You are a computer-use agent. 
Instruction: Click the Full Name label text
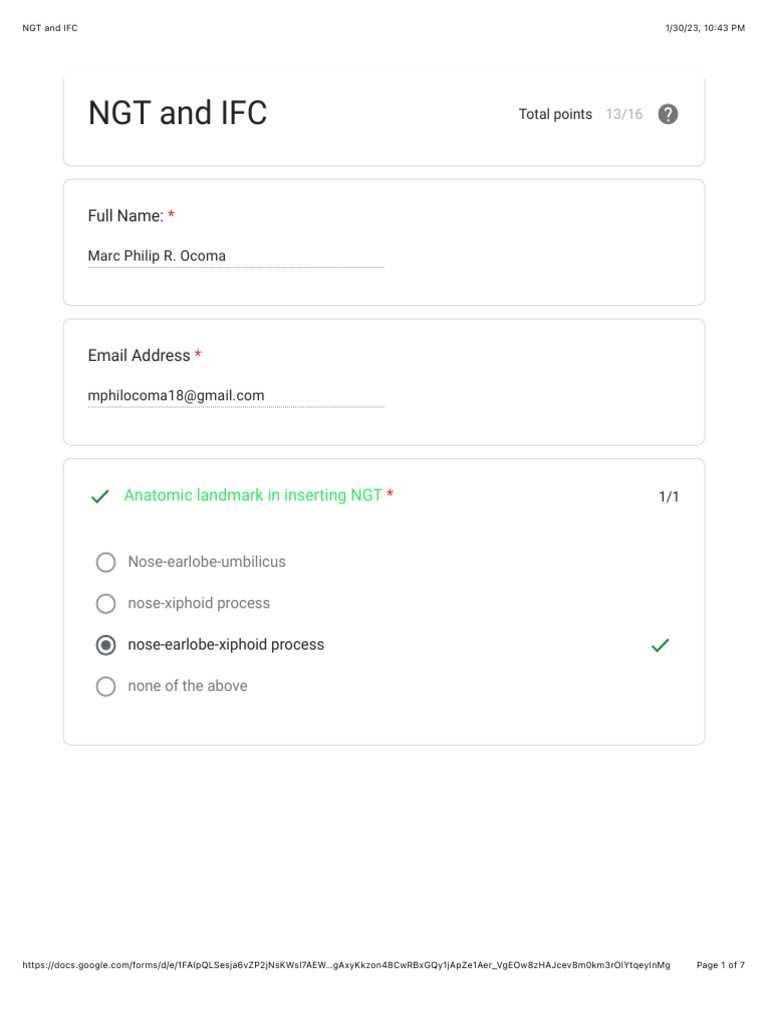click(126, 216)
